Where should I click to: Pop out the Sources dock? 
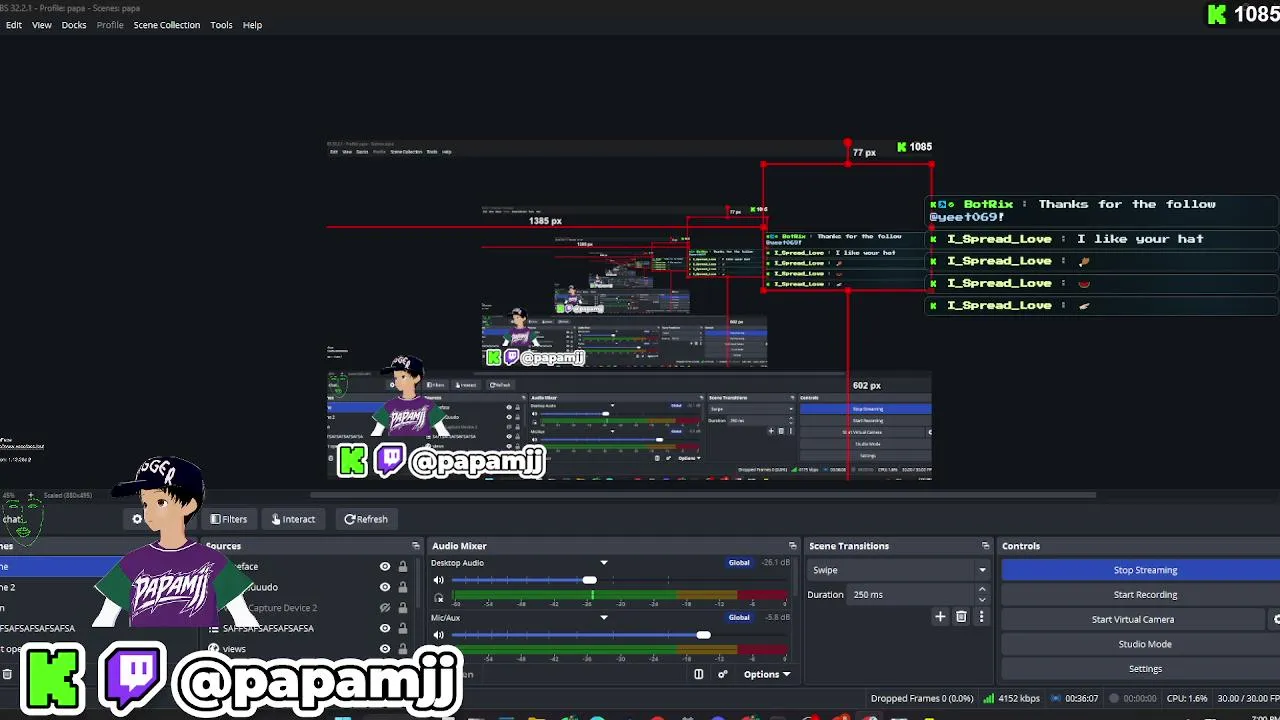pos(416,546)
